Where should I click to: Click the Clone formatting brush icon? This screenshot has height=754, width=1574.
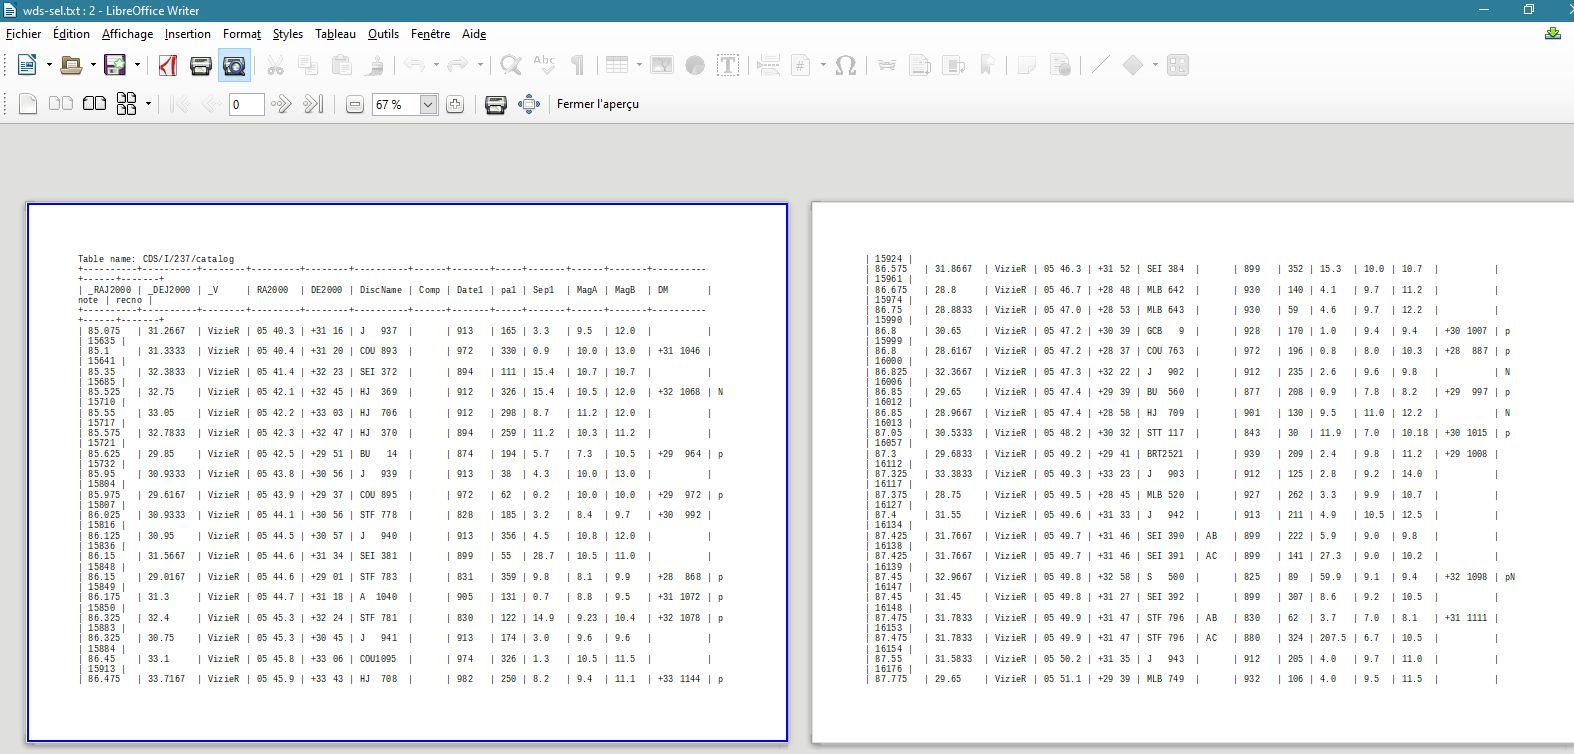[x=374, y=66]
